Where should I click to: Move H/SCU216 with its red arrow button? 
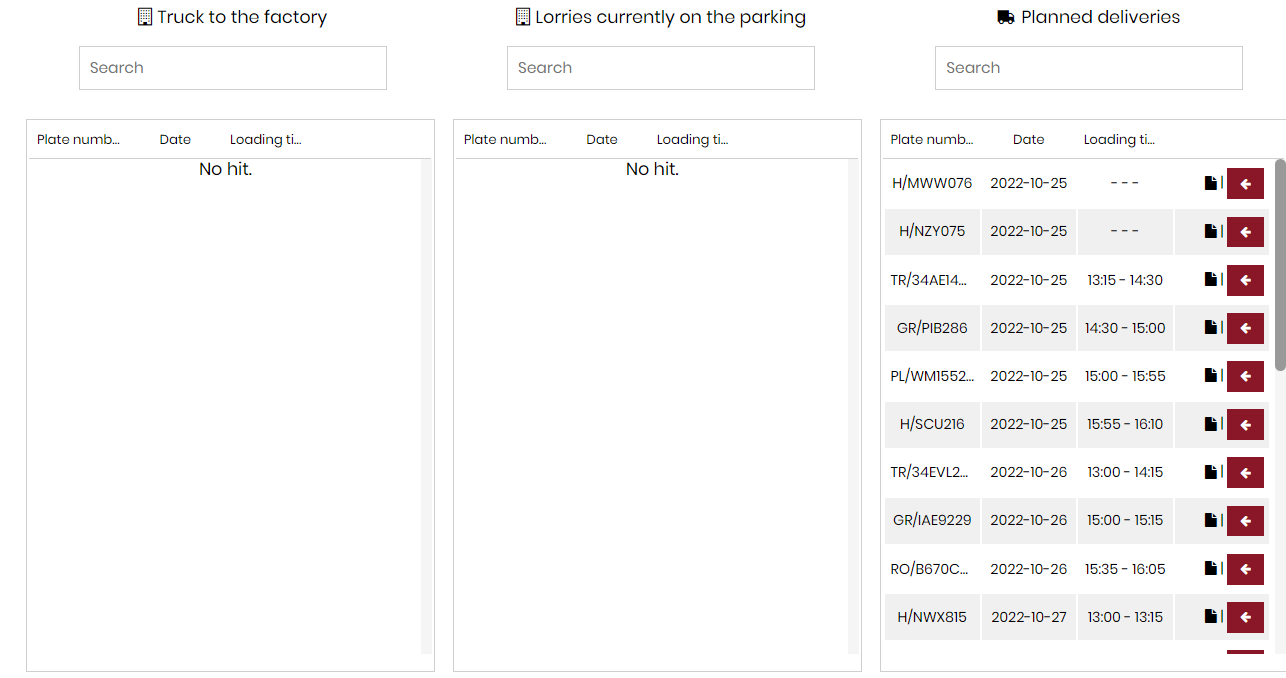pyautogui.click(x=1245, y=425)
